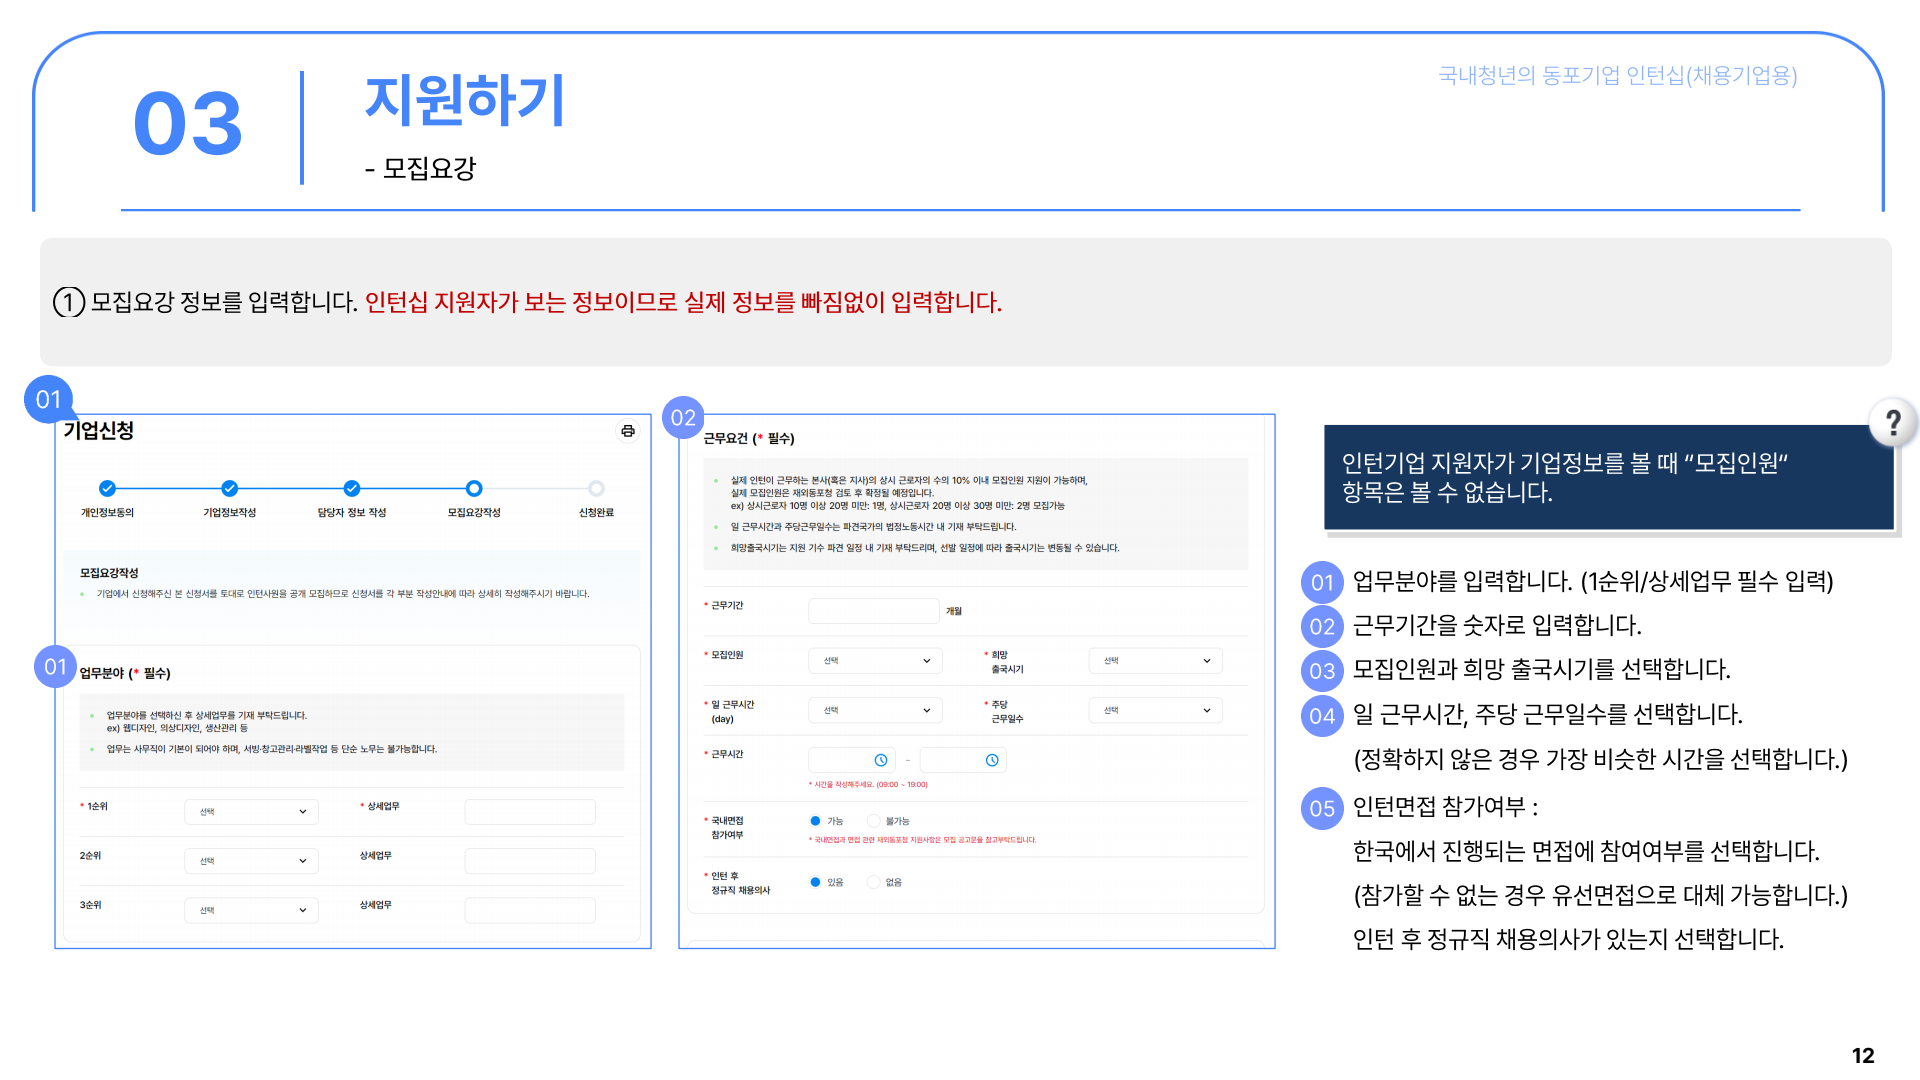Open the 희망 출국시기 dropdown
The width and height of the screenshot is (1920, 1080).
(x=1155, y=660)
